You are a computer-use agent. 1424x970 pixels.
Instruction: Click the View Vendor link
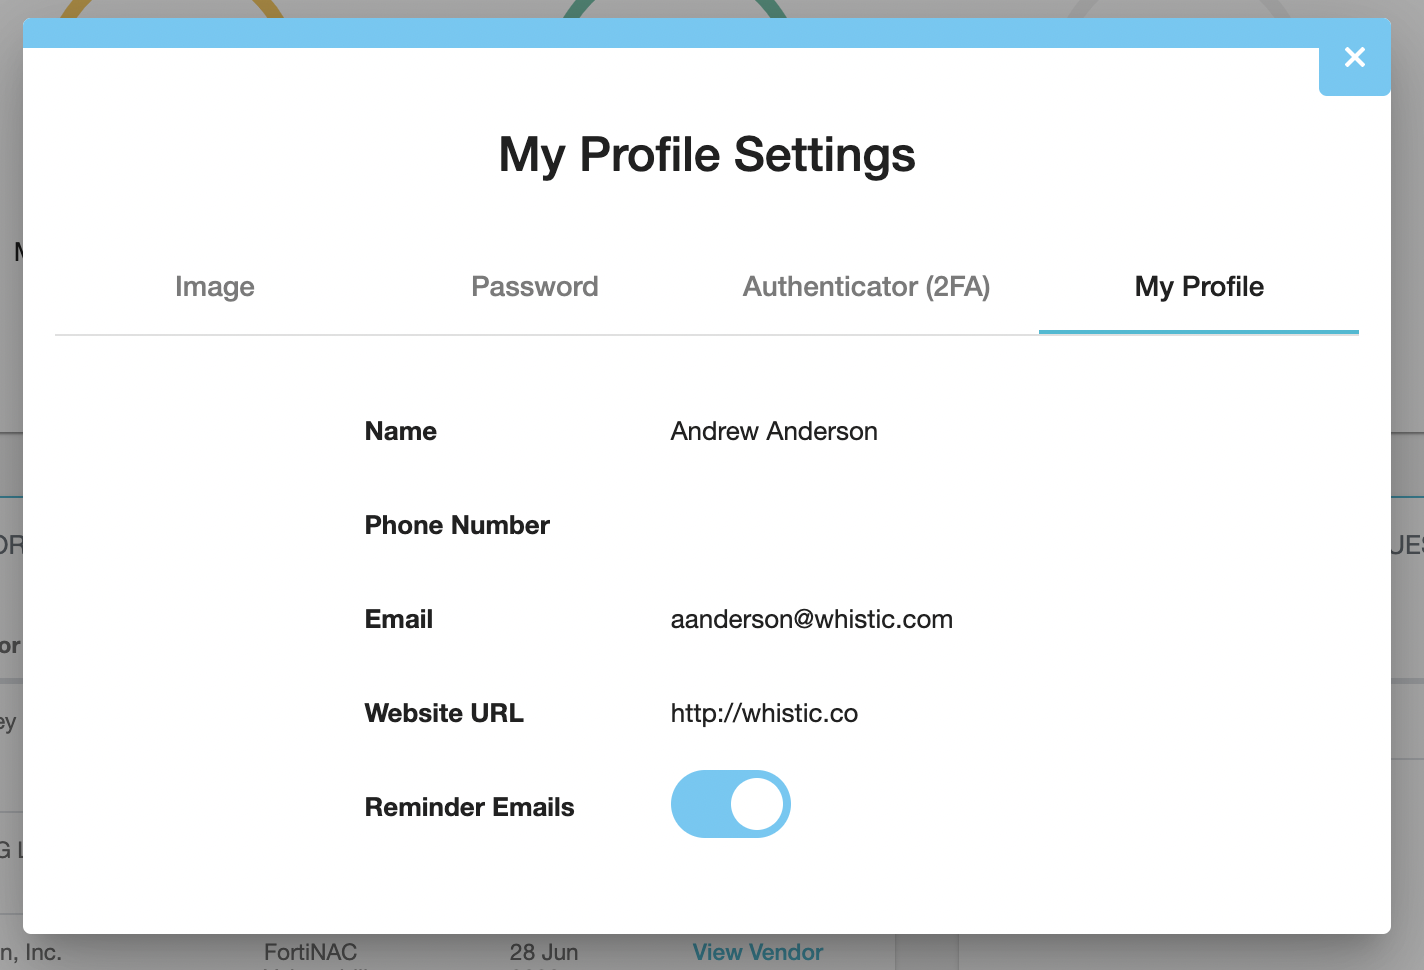coord(757,952)
